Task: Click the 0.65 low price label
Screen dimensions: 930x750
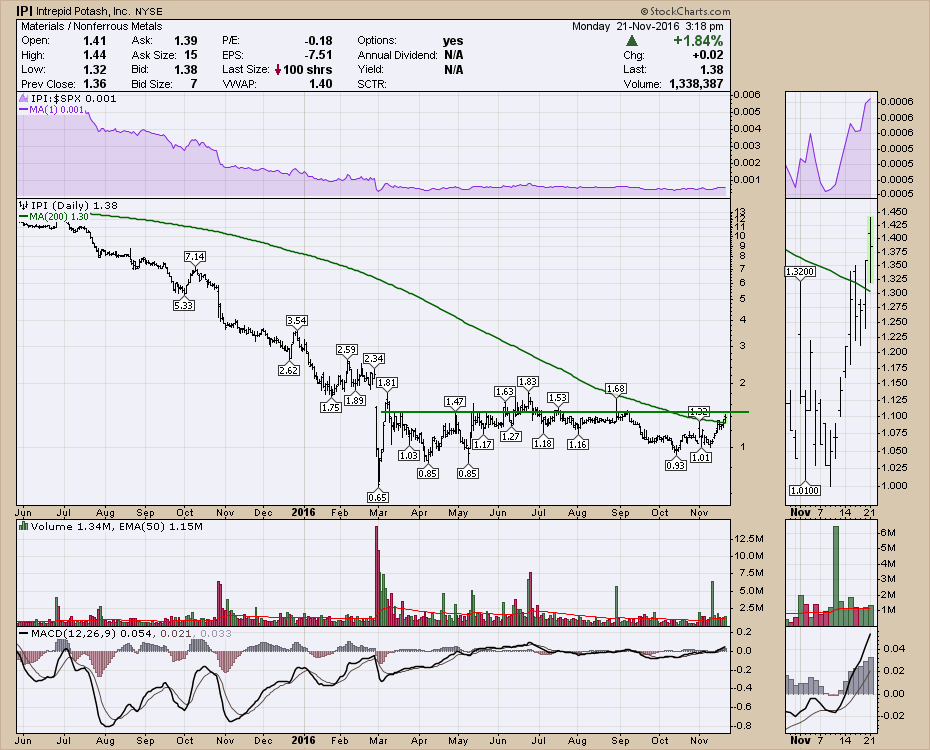Action: [x=378, y=497]
